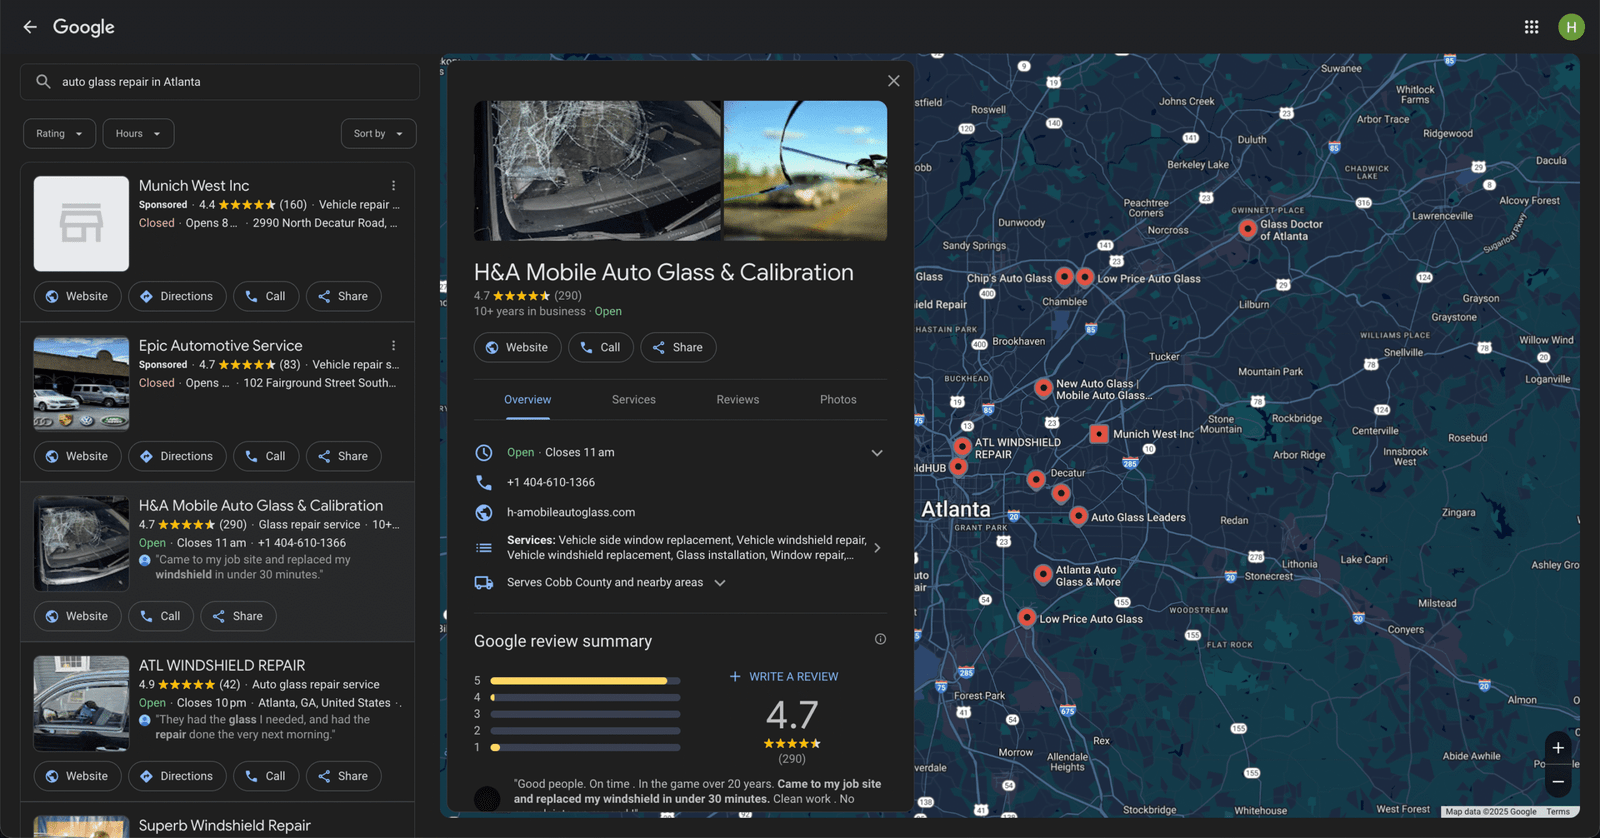
Task: Select the Decatur area map pin
Action: coord(1036,479)
